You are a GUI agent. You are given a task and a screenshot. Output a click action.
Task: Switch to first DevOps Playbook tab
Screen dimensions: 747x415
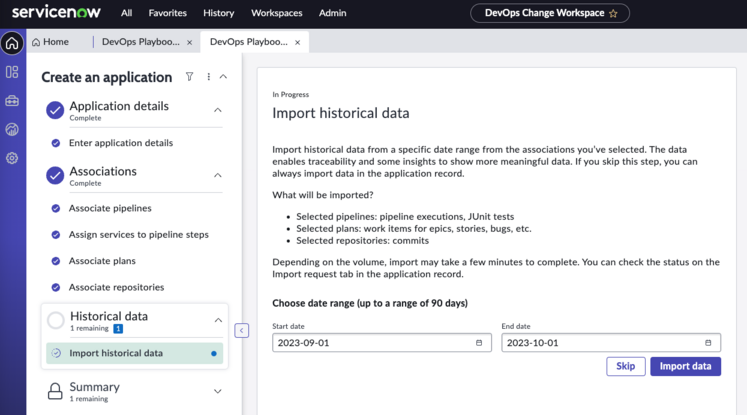coord(141,42)
